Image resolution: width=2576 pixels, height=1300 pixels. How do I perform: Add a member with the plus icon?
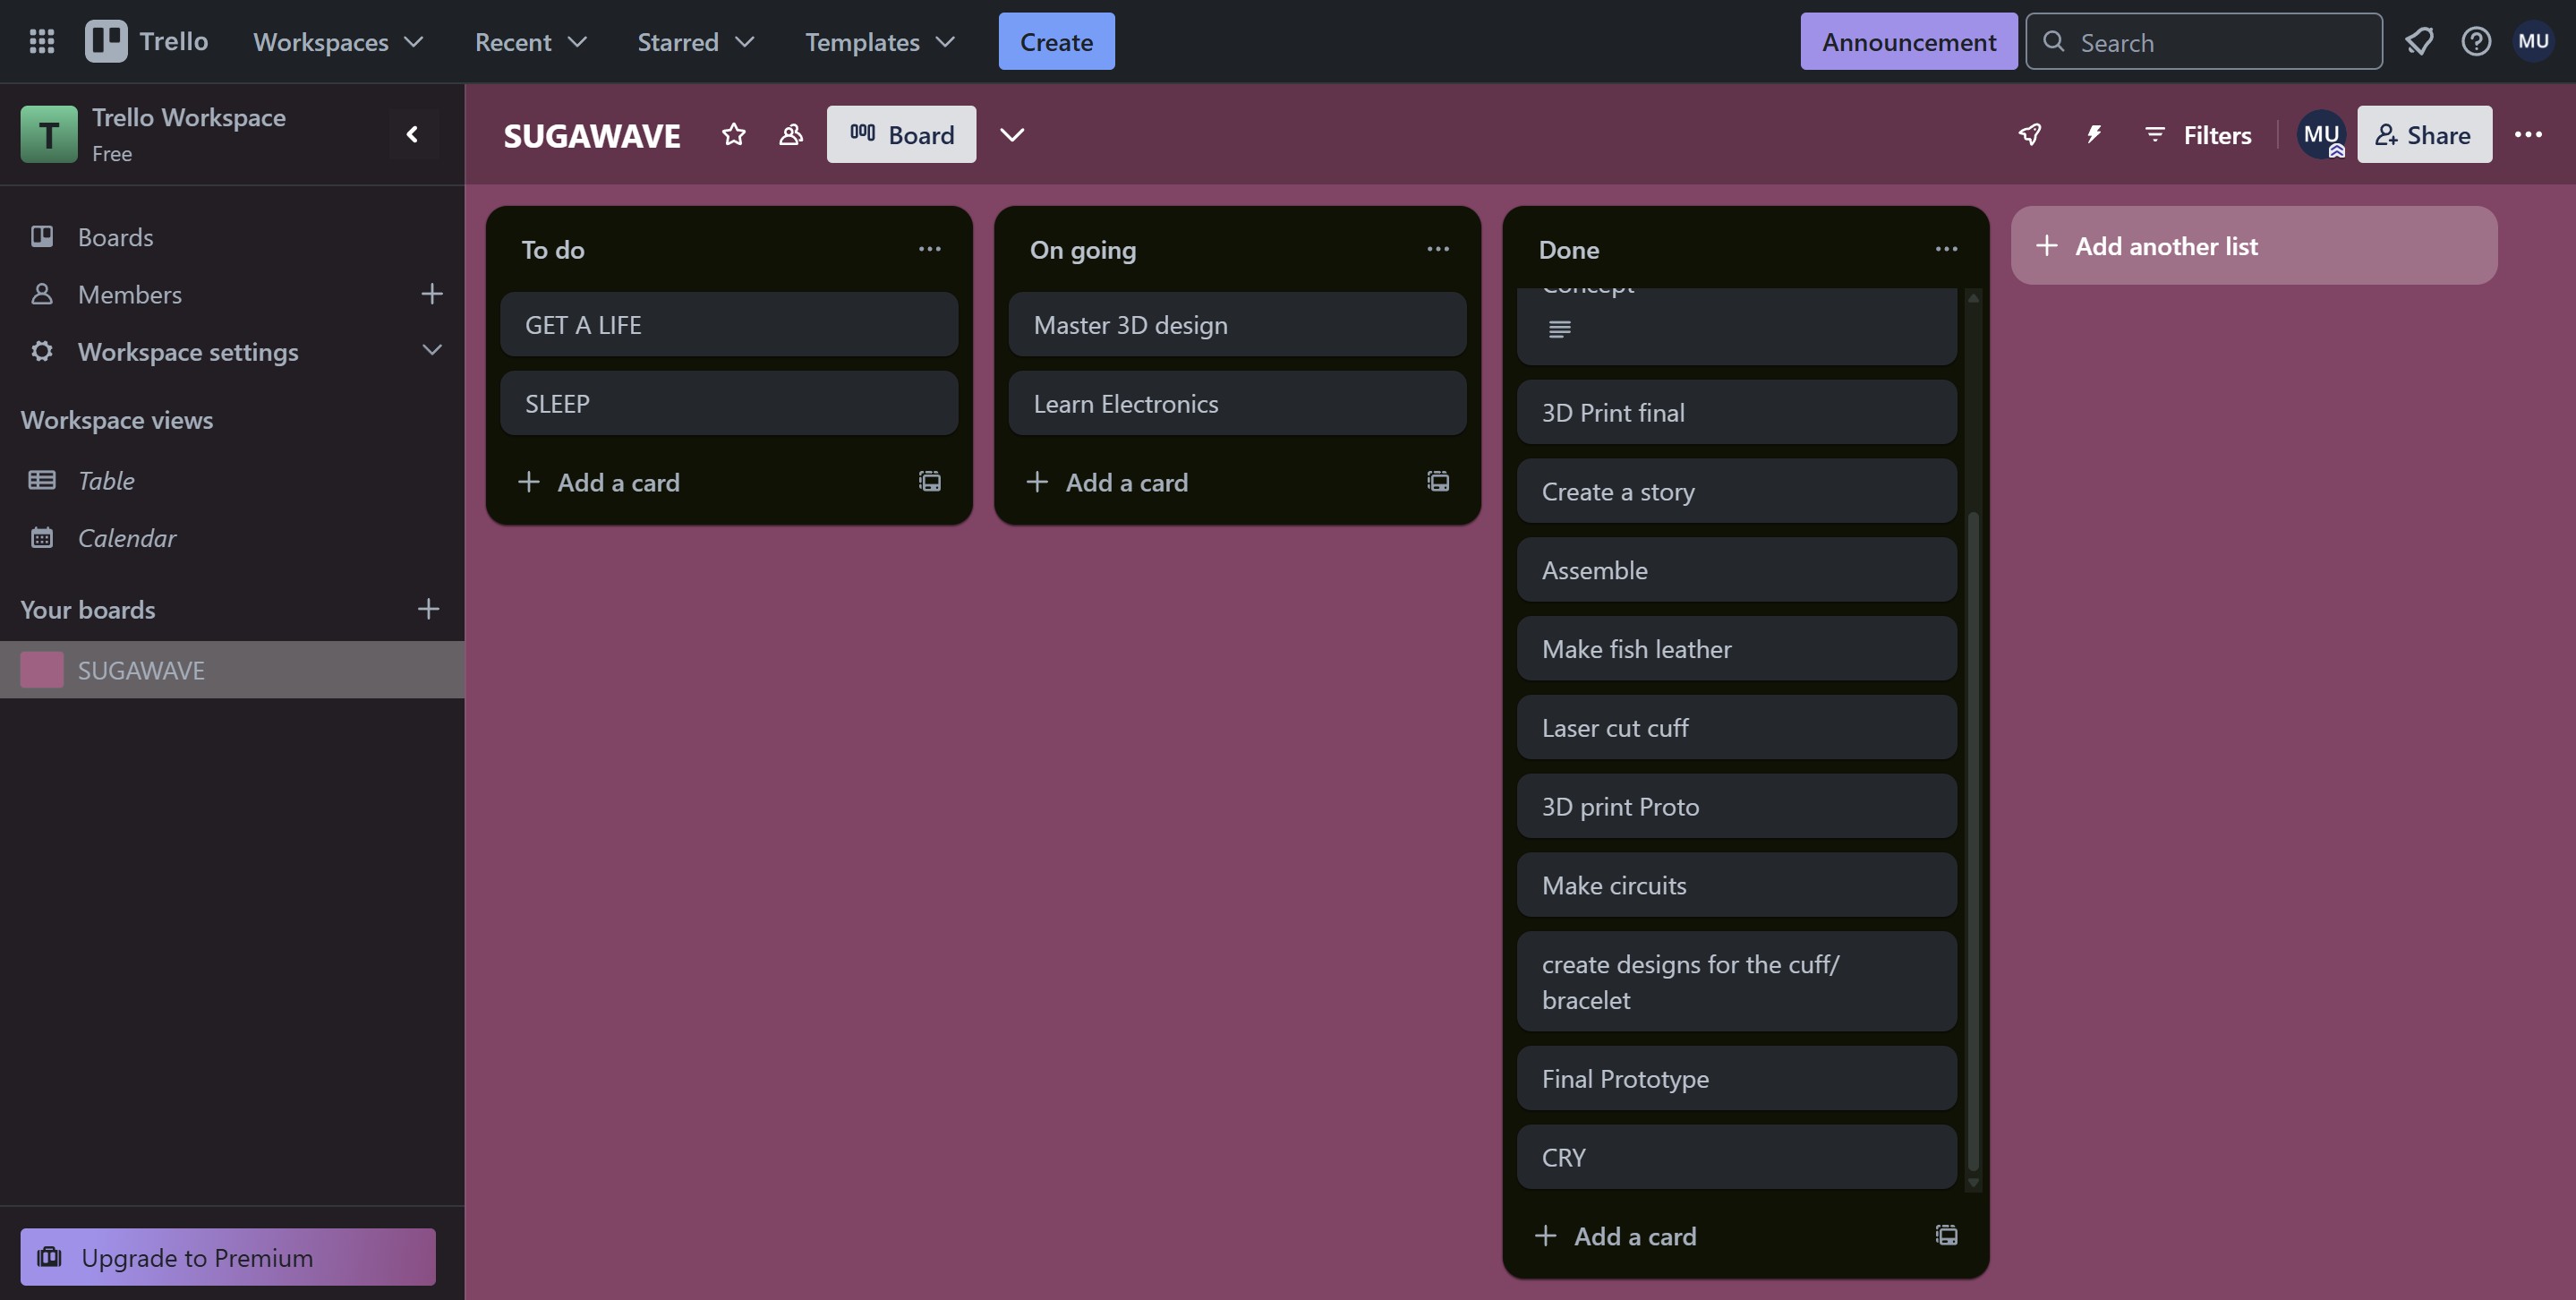pos(431,294)
